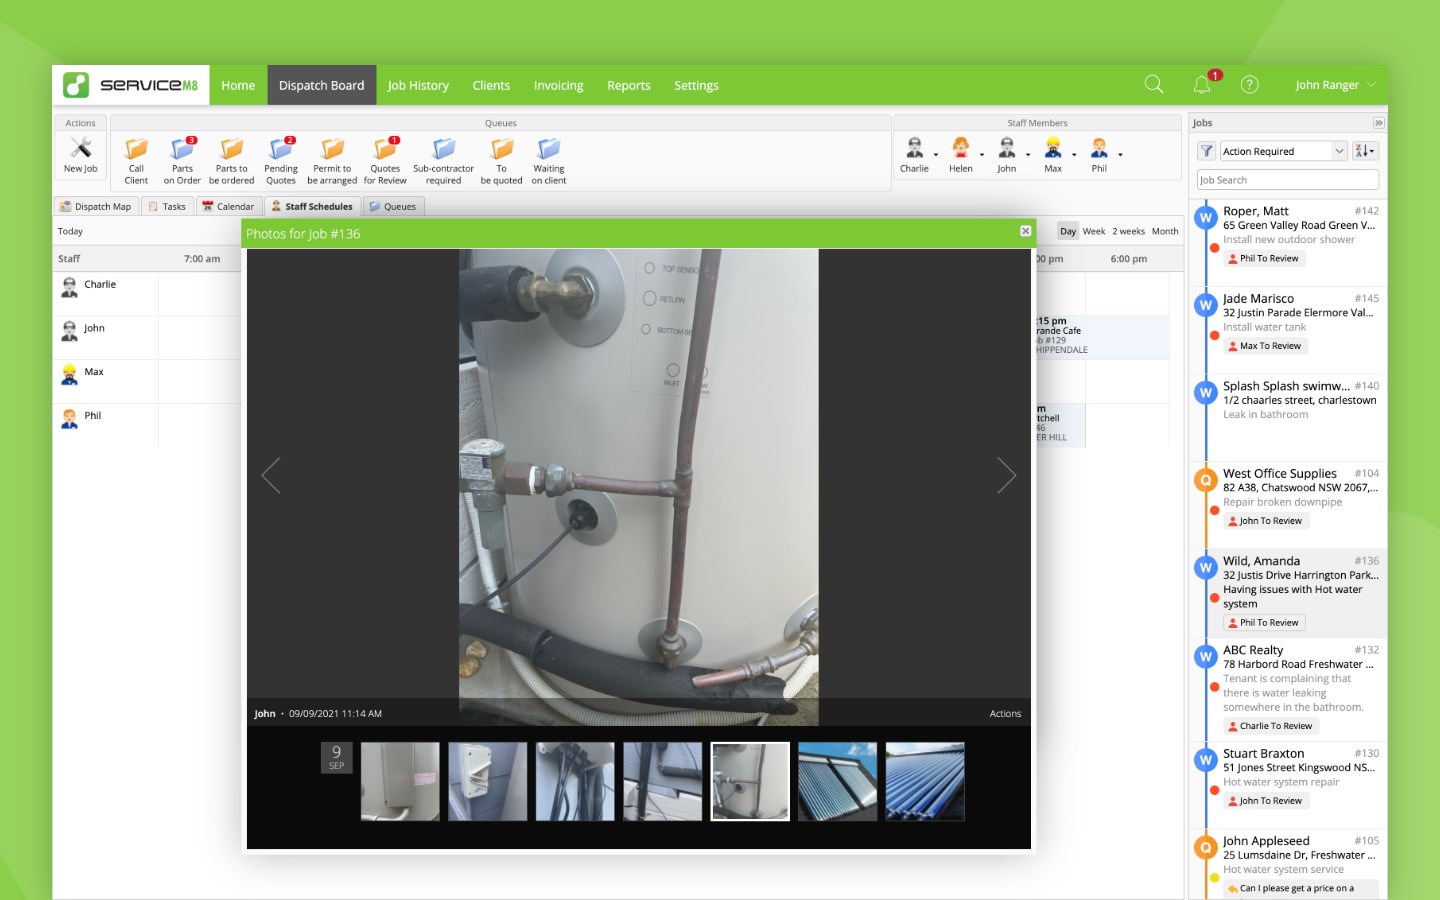Create a New Job

pyautogui.click(x=81, y=156)
